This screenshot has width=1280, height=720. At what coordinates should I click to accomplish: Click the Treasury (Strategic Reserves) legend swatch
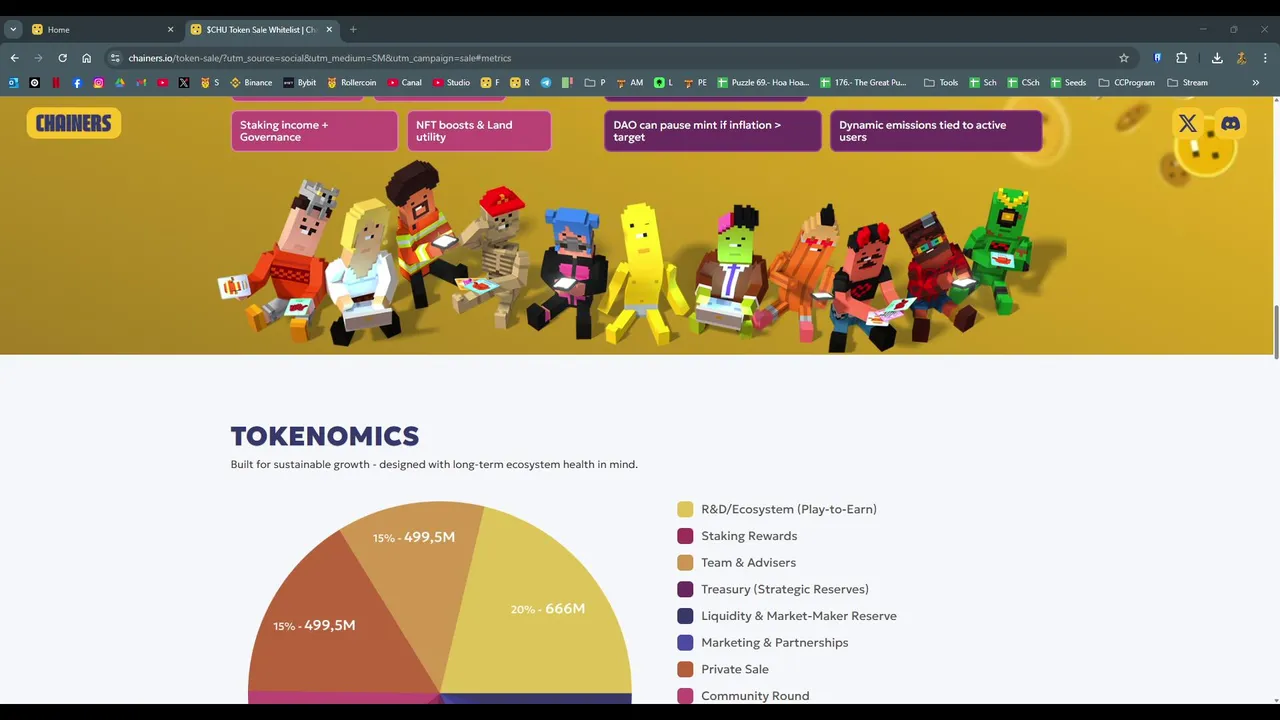tap(685, 589)
